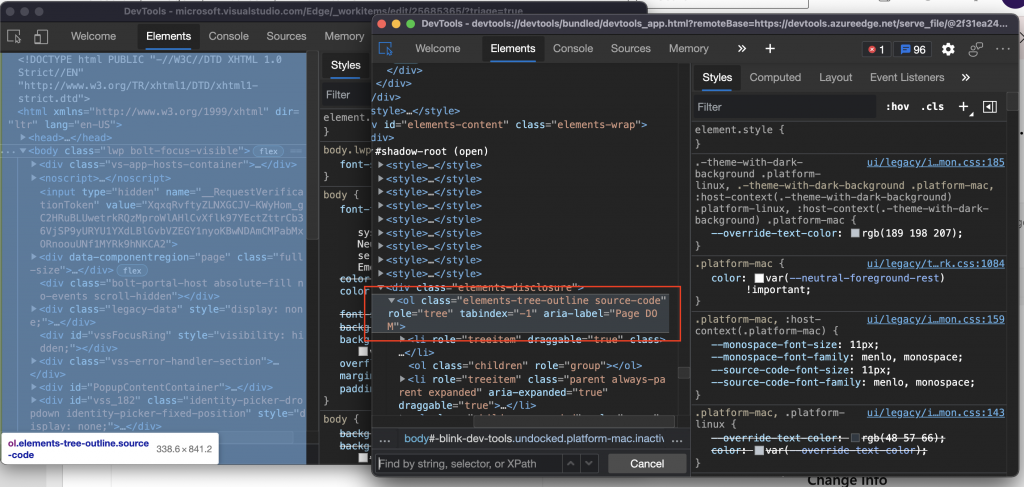Click the front DOM tree vertical scrollbar thumb
This screenshot has width=1024, height=487.
point(683,373)
